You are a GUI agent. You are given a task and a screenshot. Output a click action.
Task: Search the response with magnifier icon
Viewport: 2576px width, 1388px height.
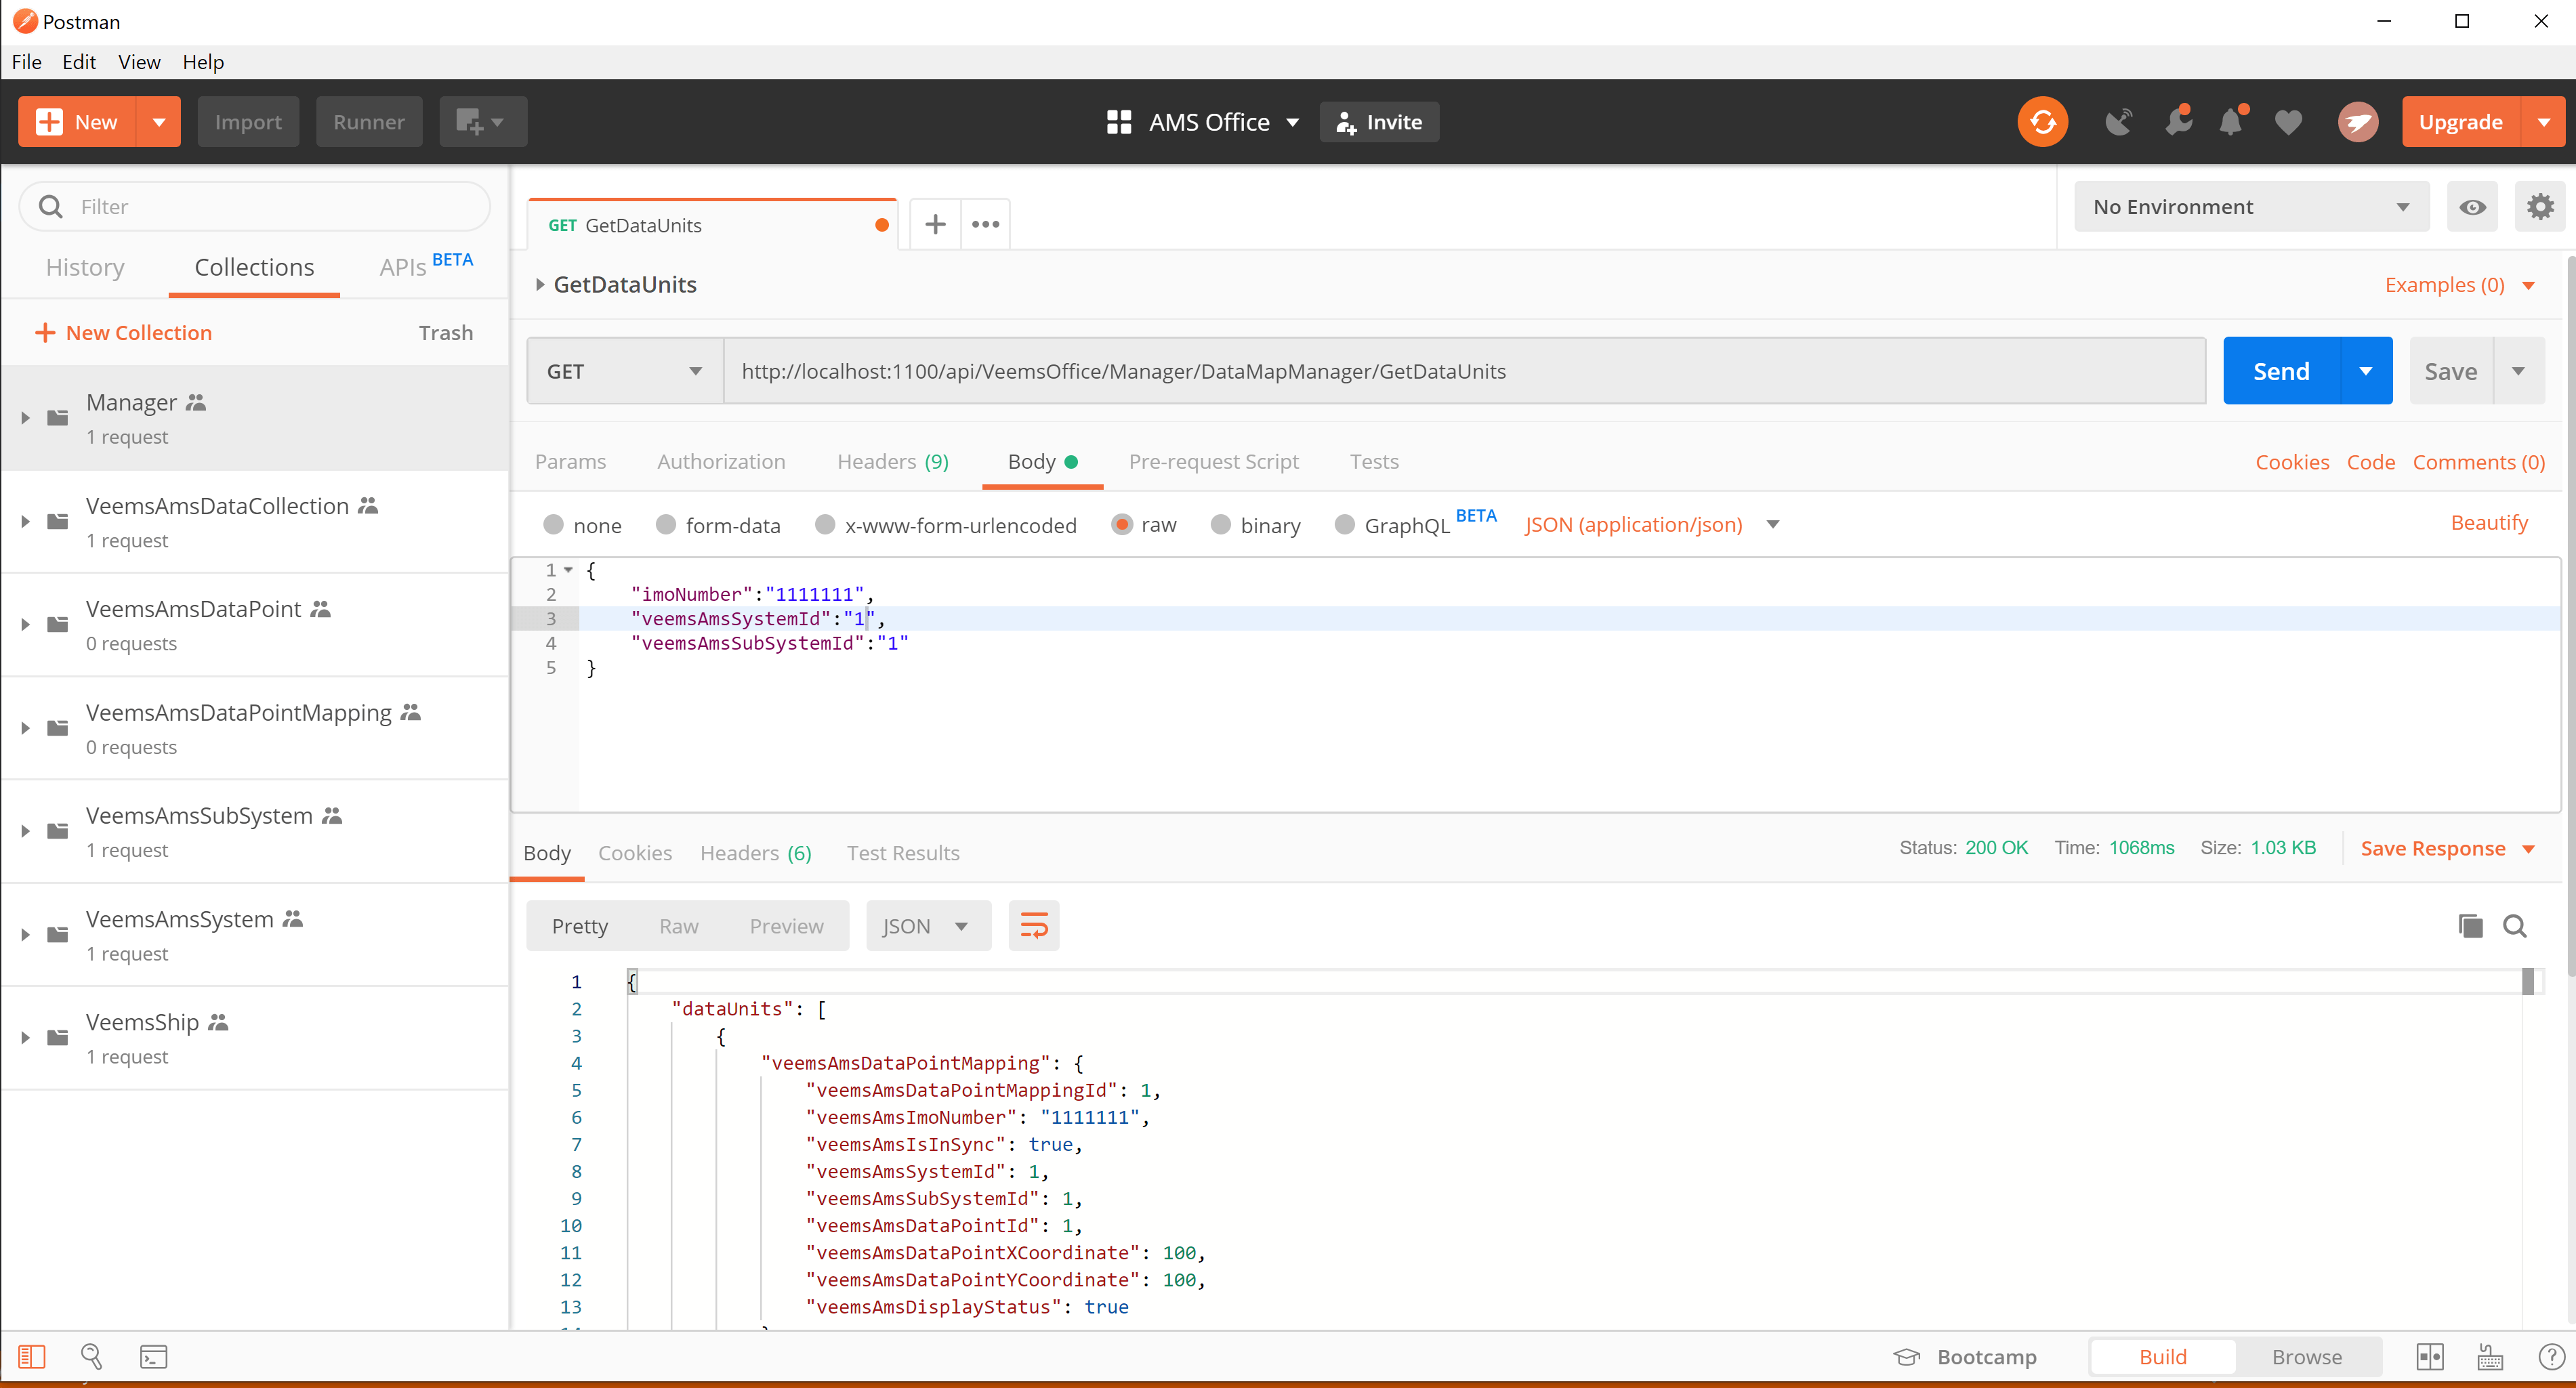click(2515, 926)
